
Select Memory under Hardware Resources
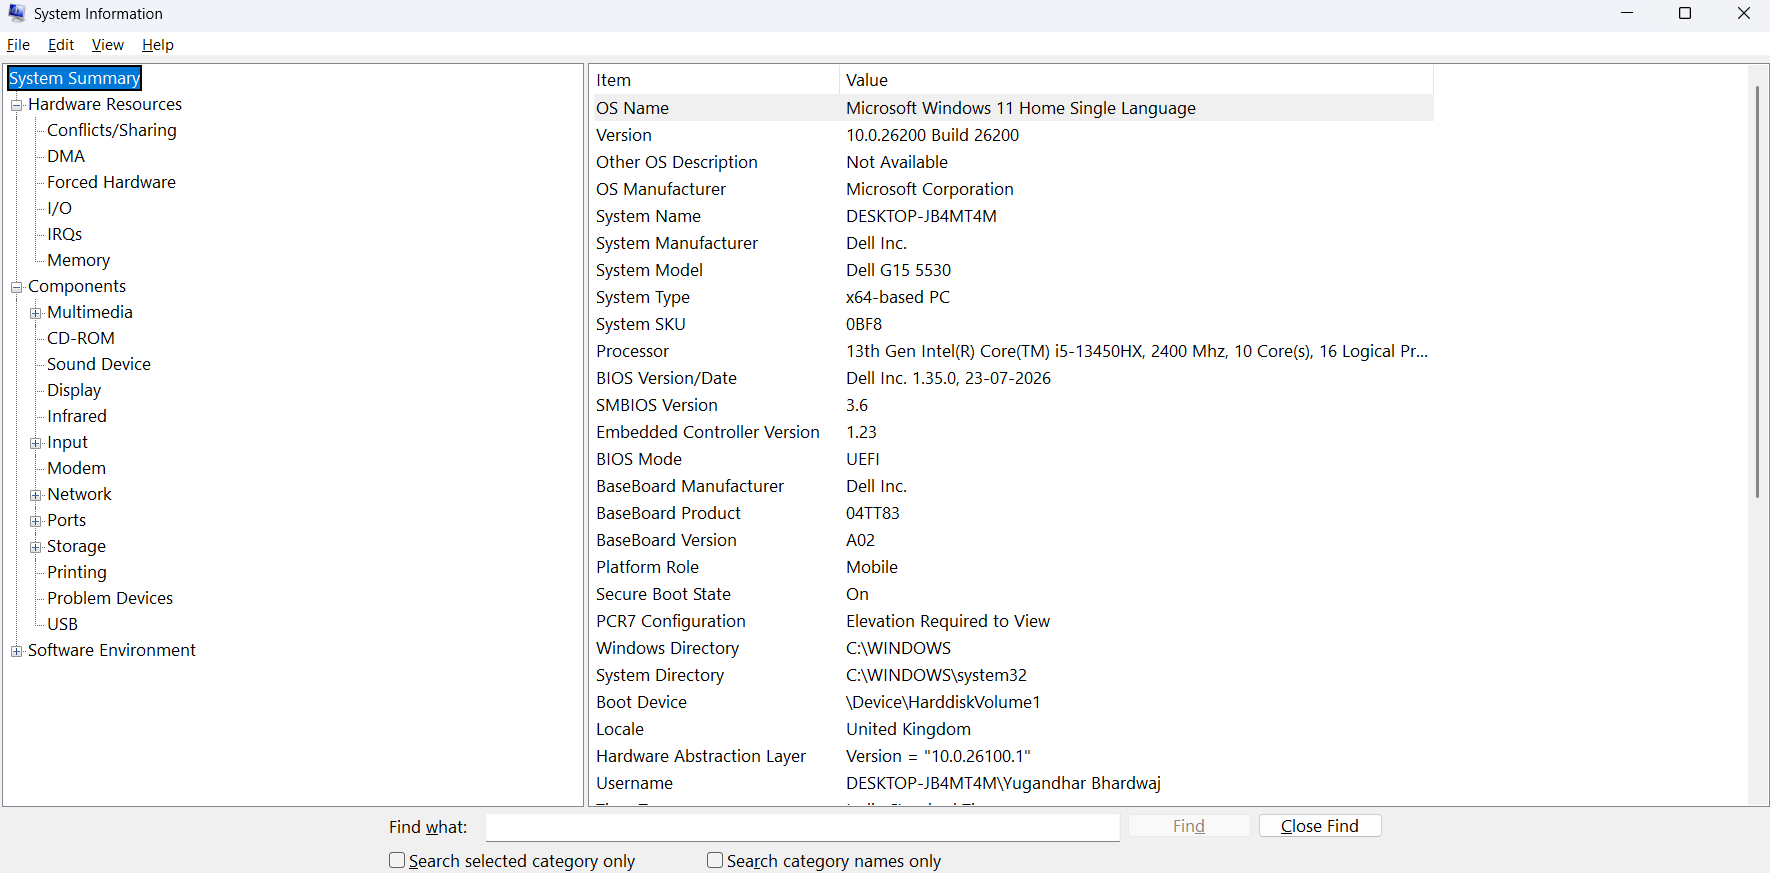tap(78, 260)
